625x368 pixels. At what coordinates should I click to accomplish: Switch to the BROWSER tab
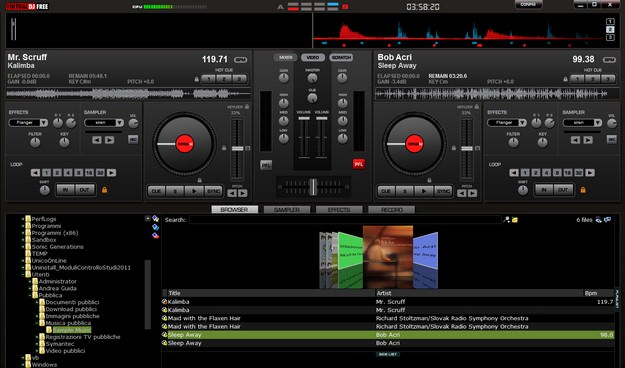click(234, 210)
